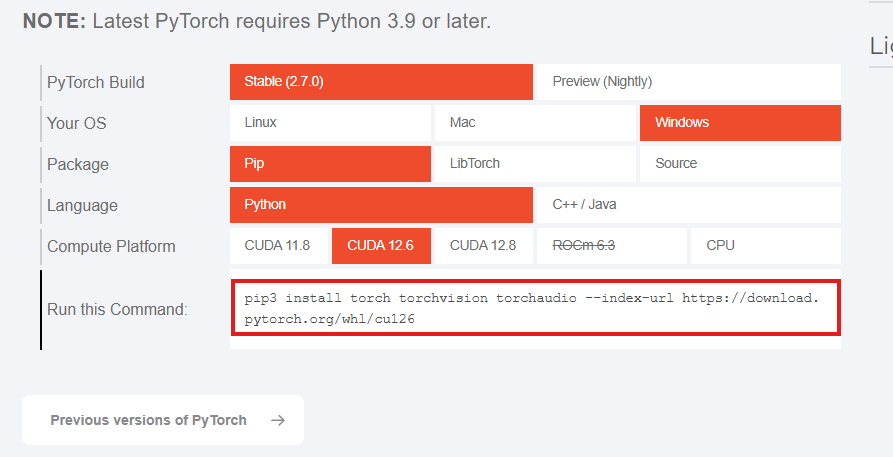Click the NOTE about Python 3.9 requirement
Viewport: 893px width, 457px height.
point(257,21)
